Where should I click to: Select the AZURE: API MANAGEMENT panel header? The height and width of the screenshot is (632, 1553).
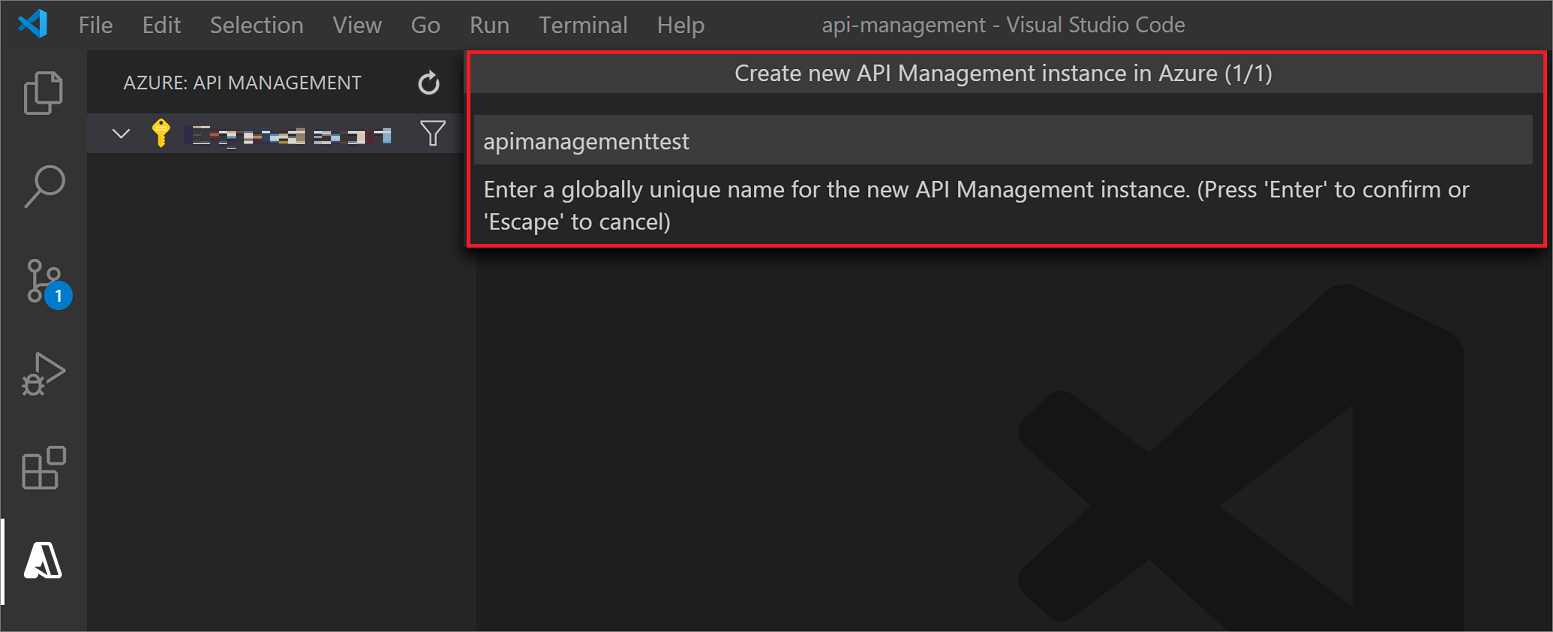(242, 82)
